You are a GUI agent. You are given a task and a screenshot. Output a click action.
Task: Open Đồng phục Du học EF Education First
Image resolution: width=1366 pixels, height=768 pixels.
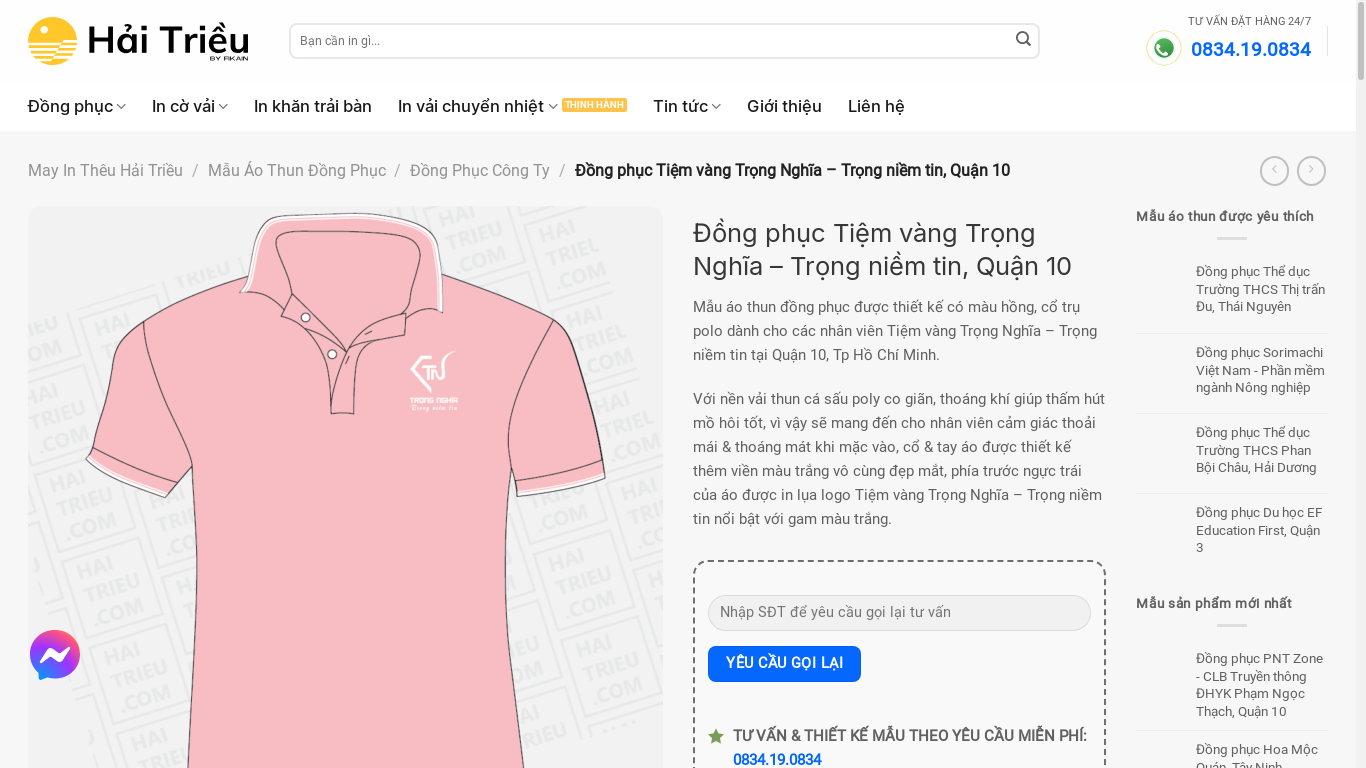pyautogui.click(x=1260, y=530)
